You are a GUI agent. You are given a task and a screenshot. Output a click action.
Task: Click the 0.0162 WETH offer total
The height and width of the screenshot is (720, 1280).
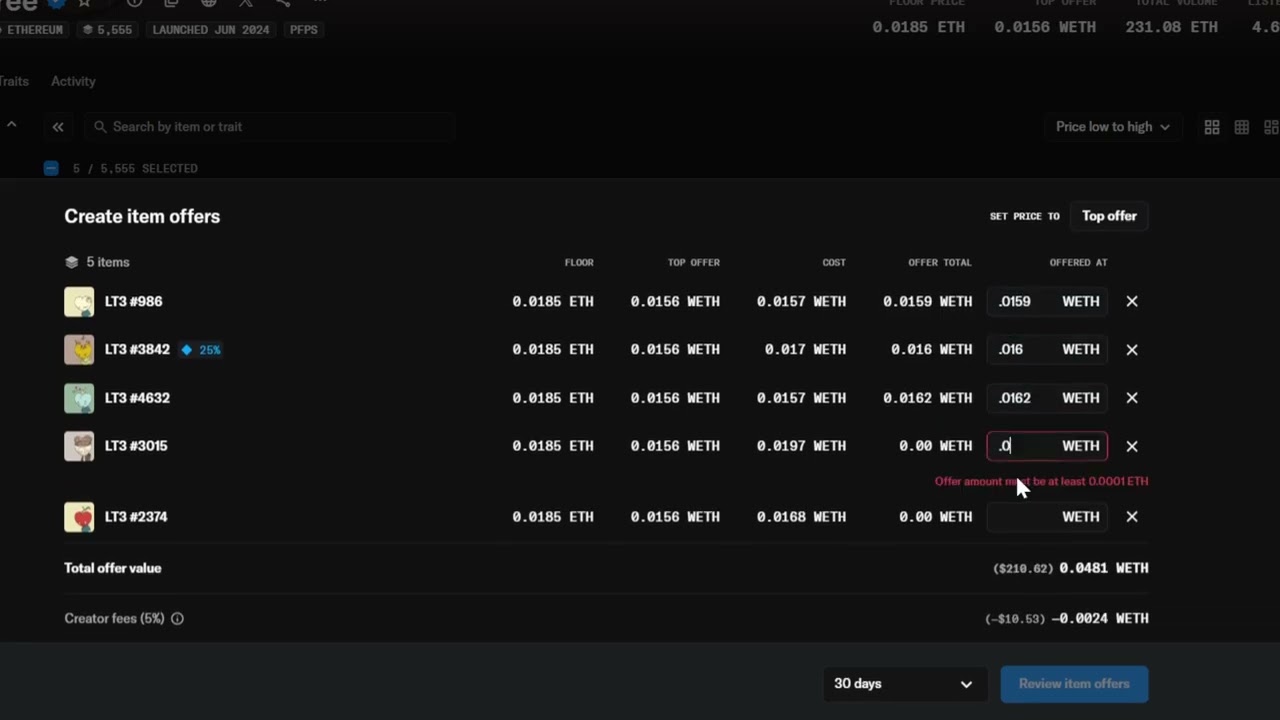coord(927,397)
